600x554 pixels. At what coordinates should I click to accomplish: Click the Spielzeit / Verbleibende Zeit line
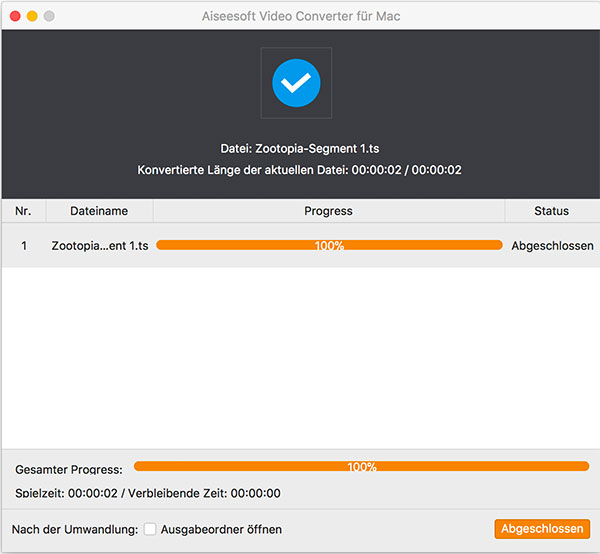click(148, 493)
